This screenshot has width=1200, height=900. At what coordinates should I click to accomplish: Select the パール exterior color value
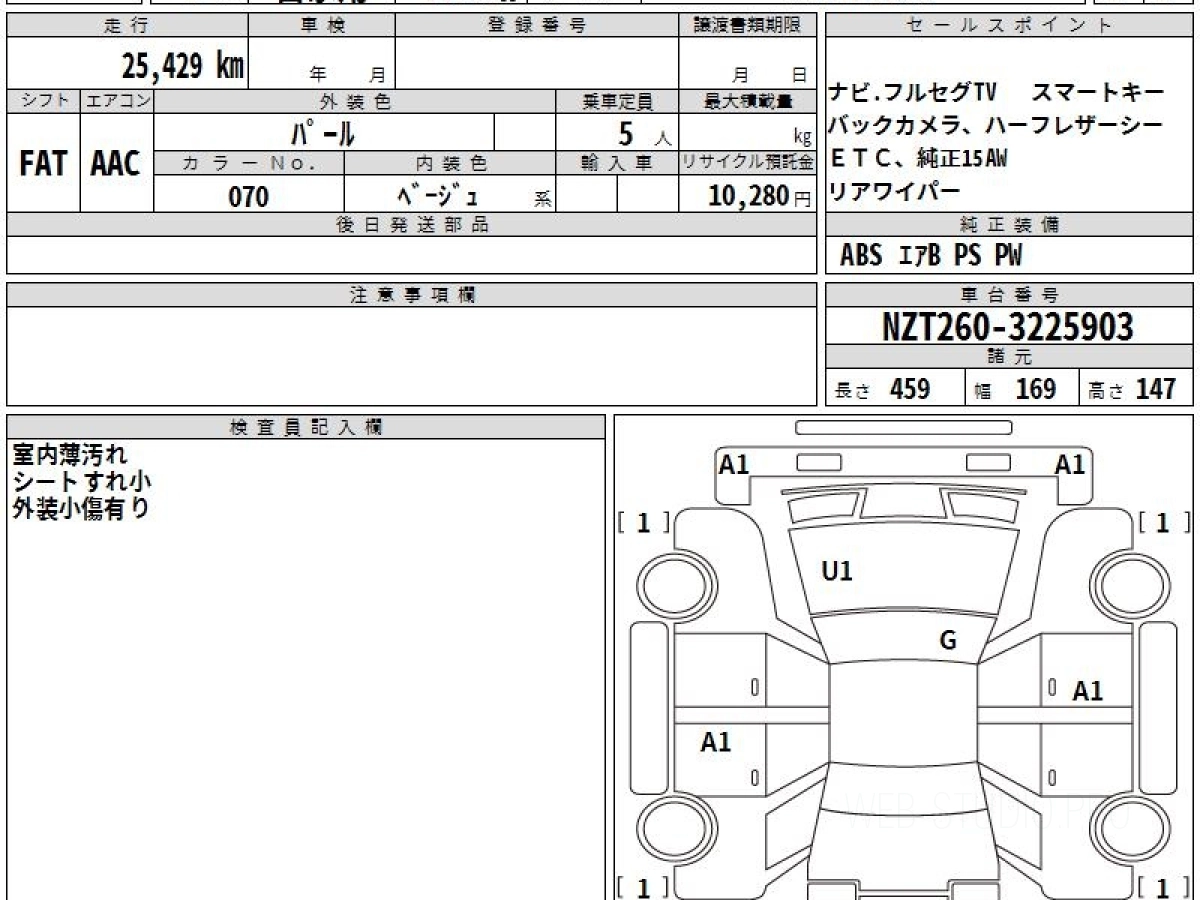tap(323, 133)
